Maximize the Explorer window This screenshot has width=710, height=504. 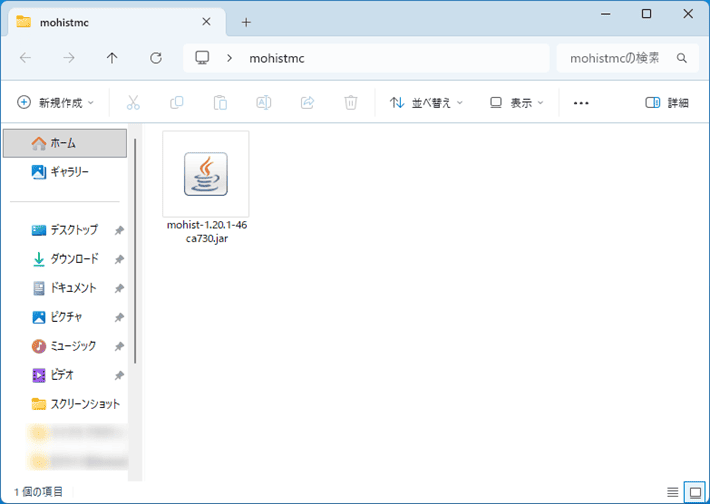pos(647,14)
